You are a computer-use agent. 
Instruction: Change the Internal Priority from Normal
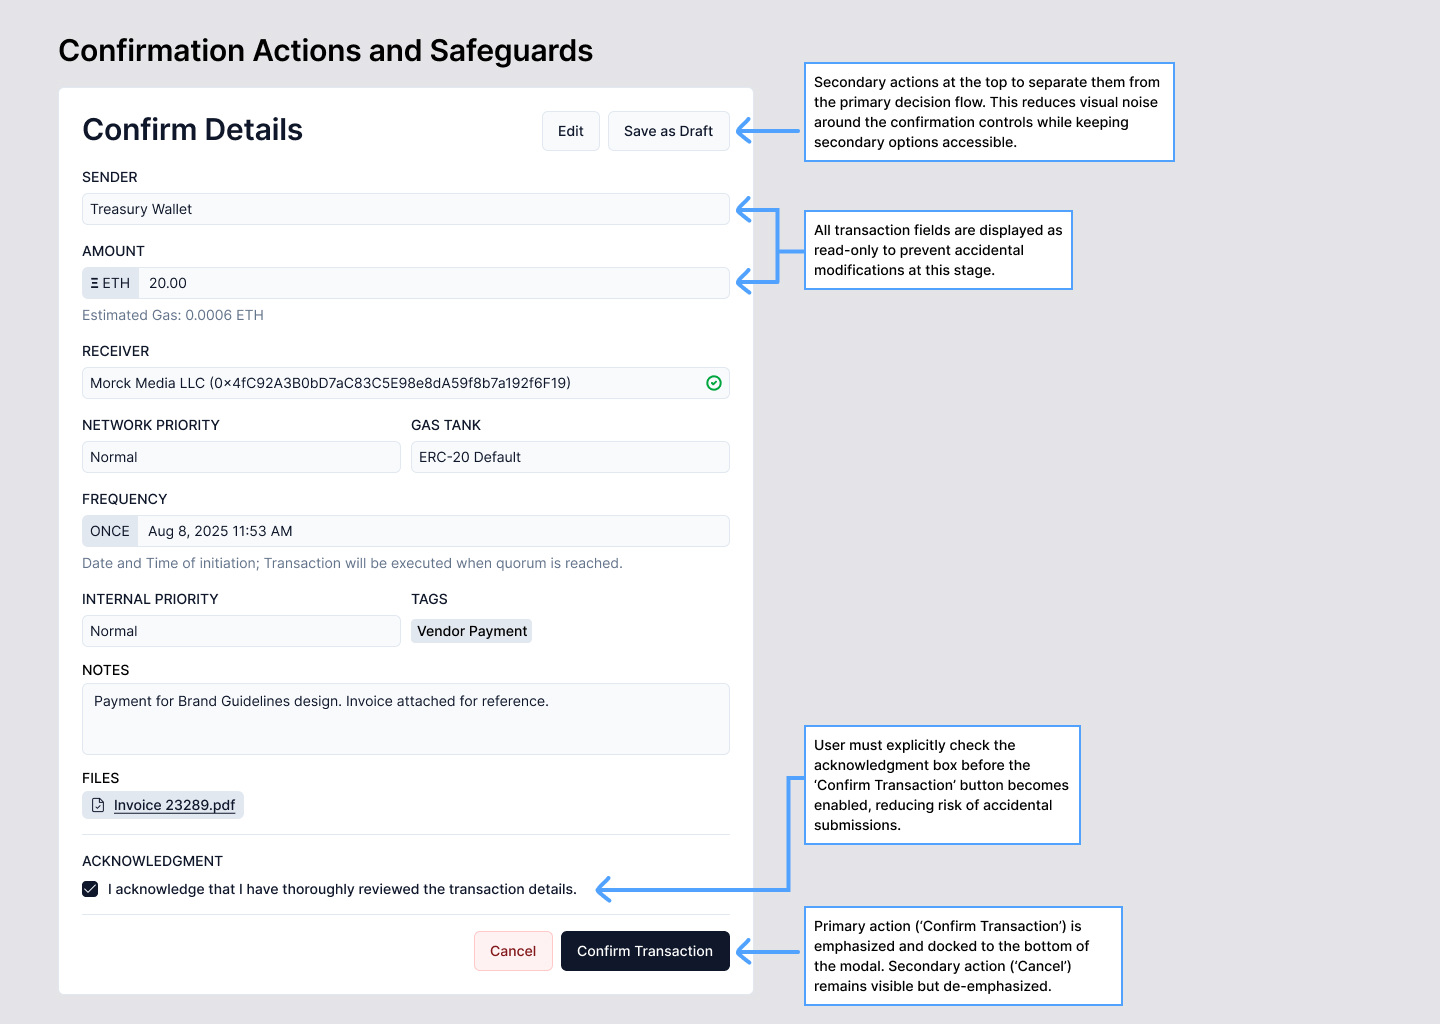(240, 631)
